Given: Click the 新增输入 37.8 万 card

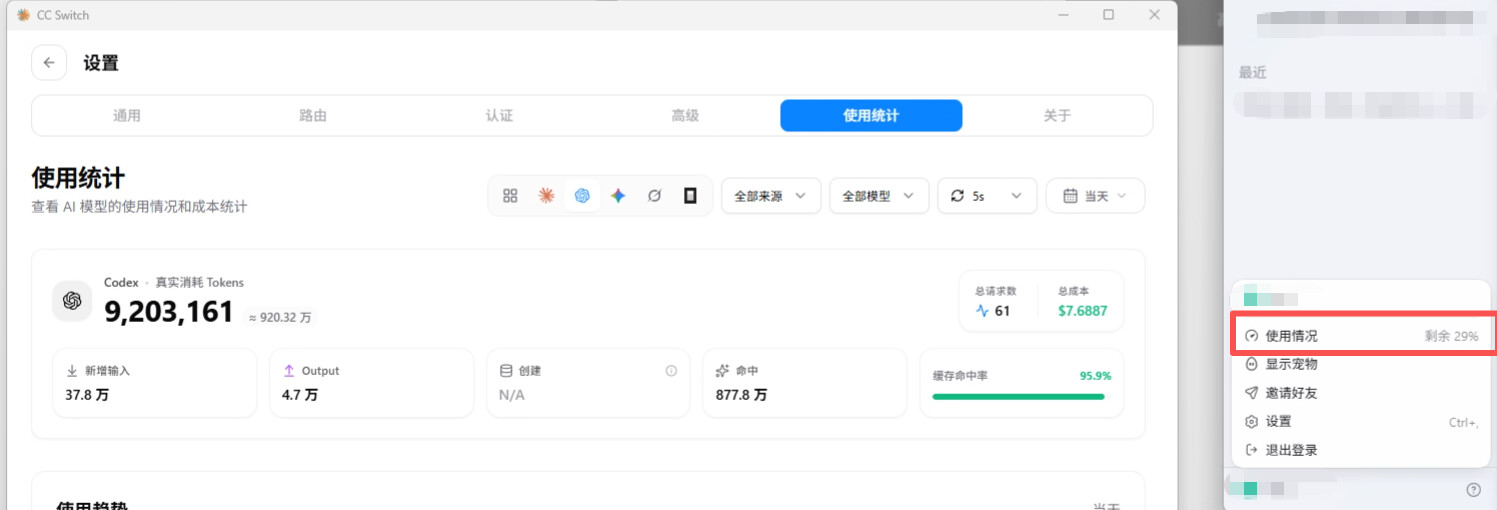Looking at the screenshot, I should (x=153, y=383).
